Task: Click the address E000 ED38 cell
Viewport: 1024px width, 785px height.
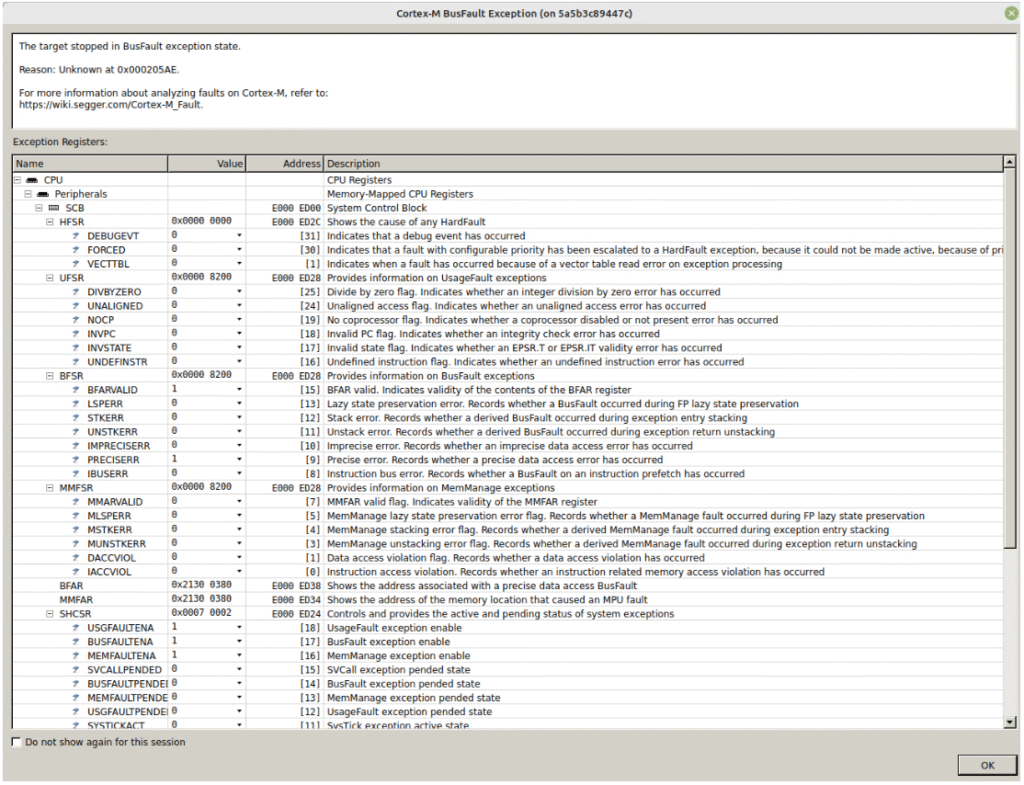Action: [296, 586]
